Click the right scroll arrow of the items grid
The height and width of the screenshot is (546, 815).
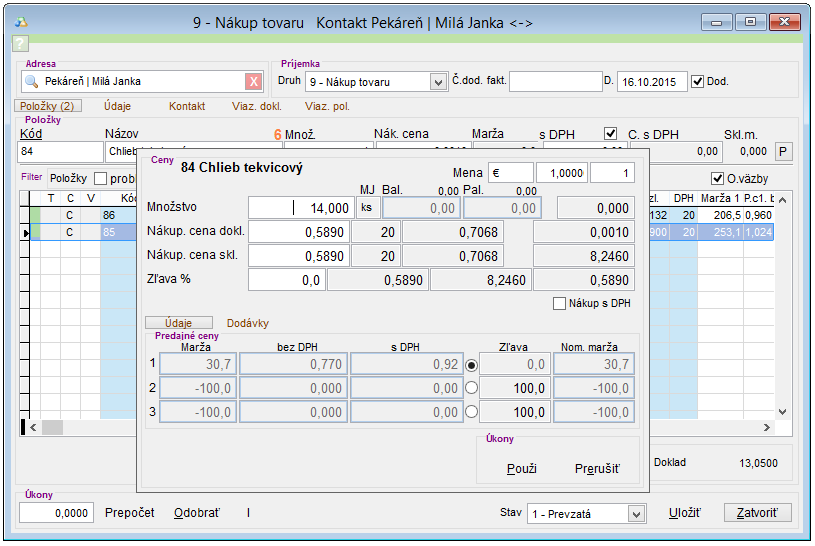pyautogui.click(x=766, y=427)
